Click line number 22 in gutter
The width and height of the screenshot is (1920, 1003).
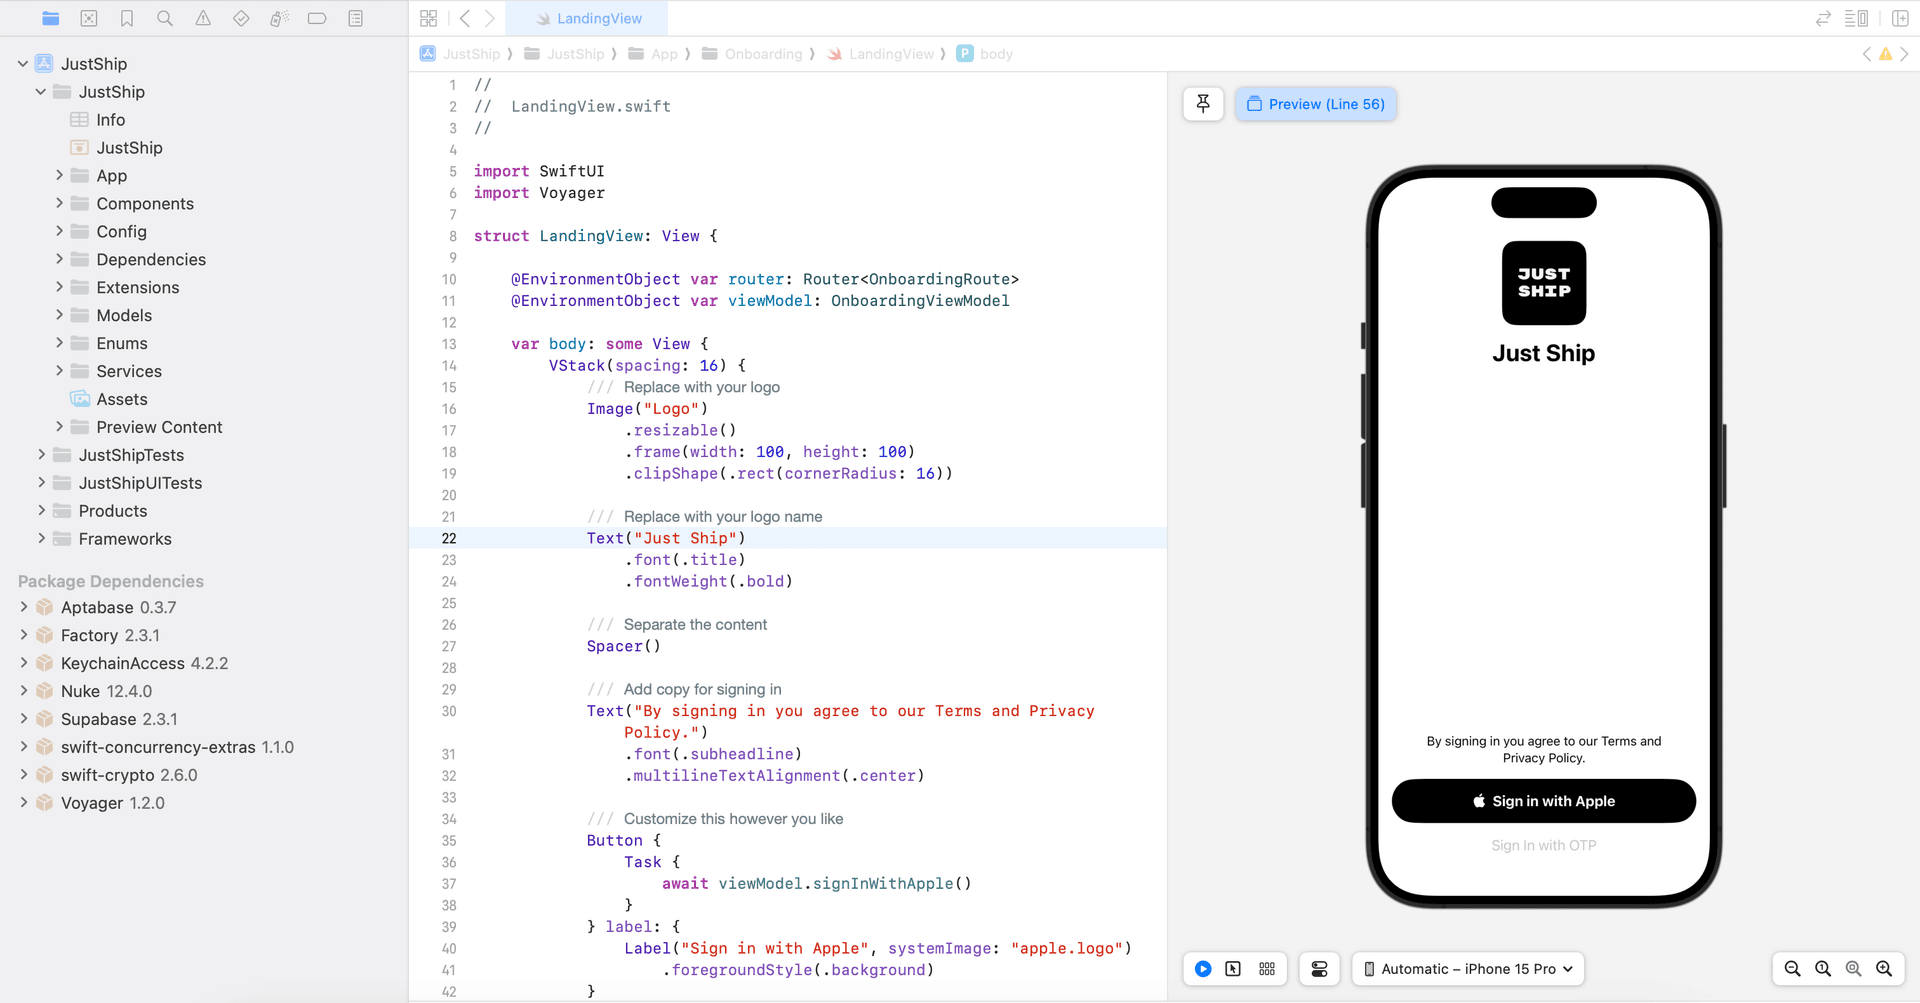[x=449, y=538]
